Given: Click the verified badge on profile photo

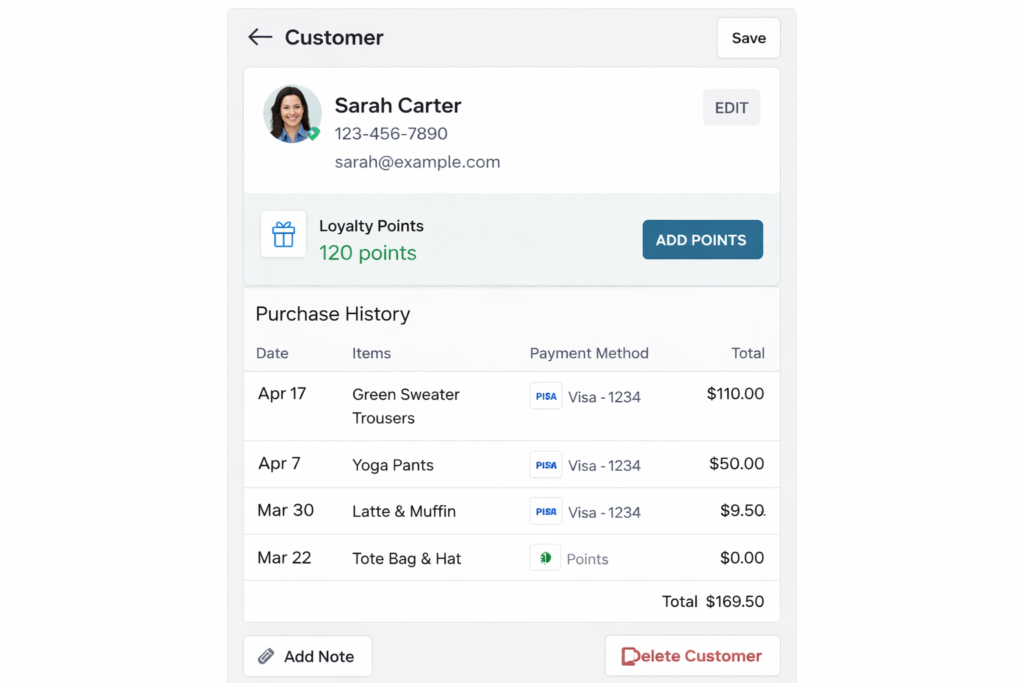Looking at the screenshot, I should [x=313, y=133].
